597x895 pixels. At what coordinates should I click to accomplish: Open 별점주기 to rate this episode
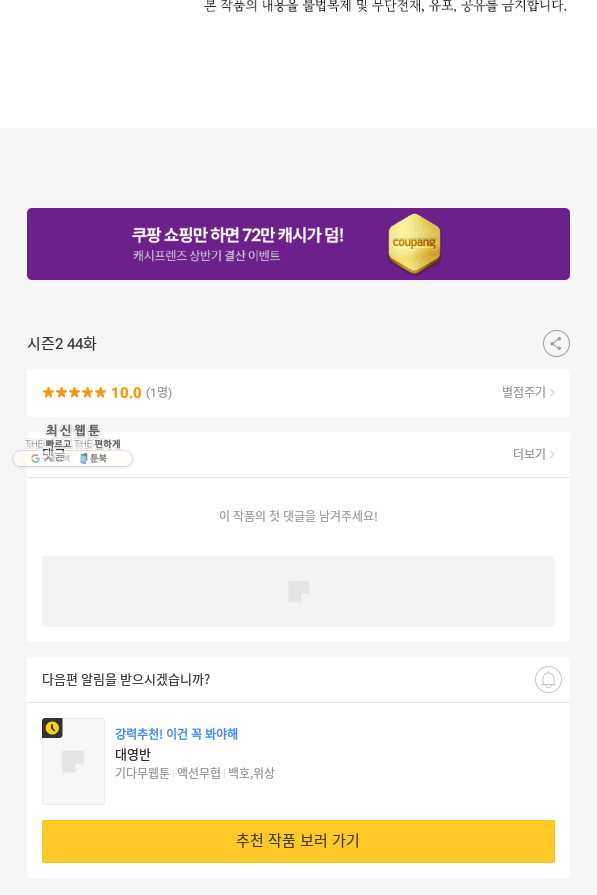(x=524, y=392)
